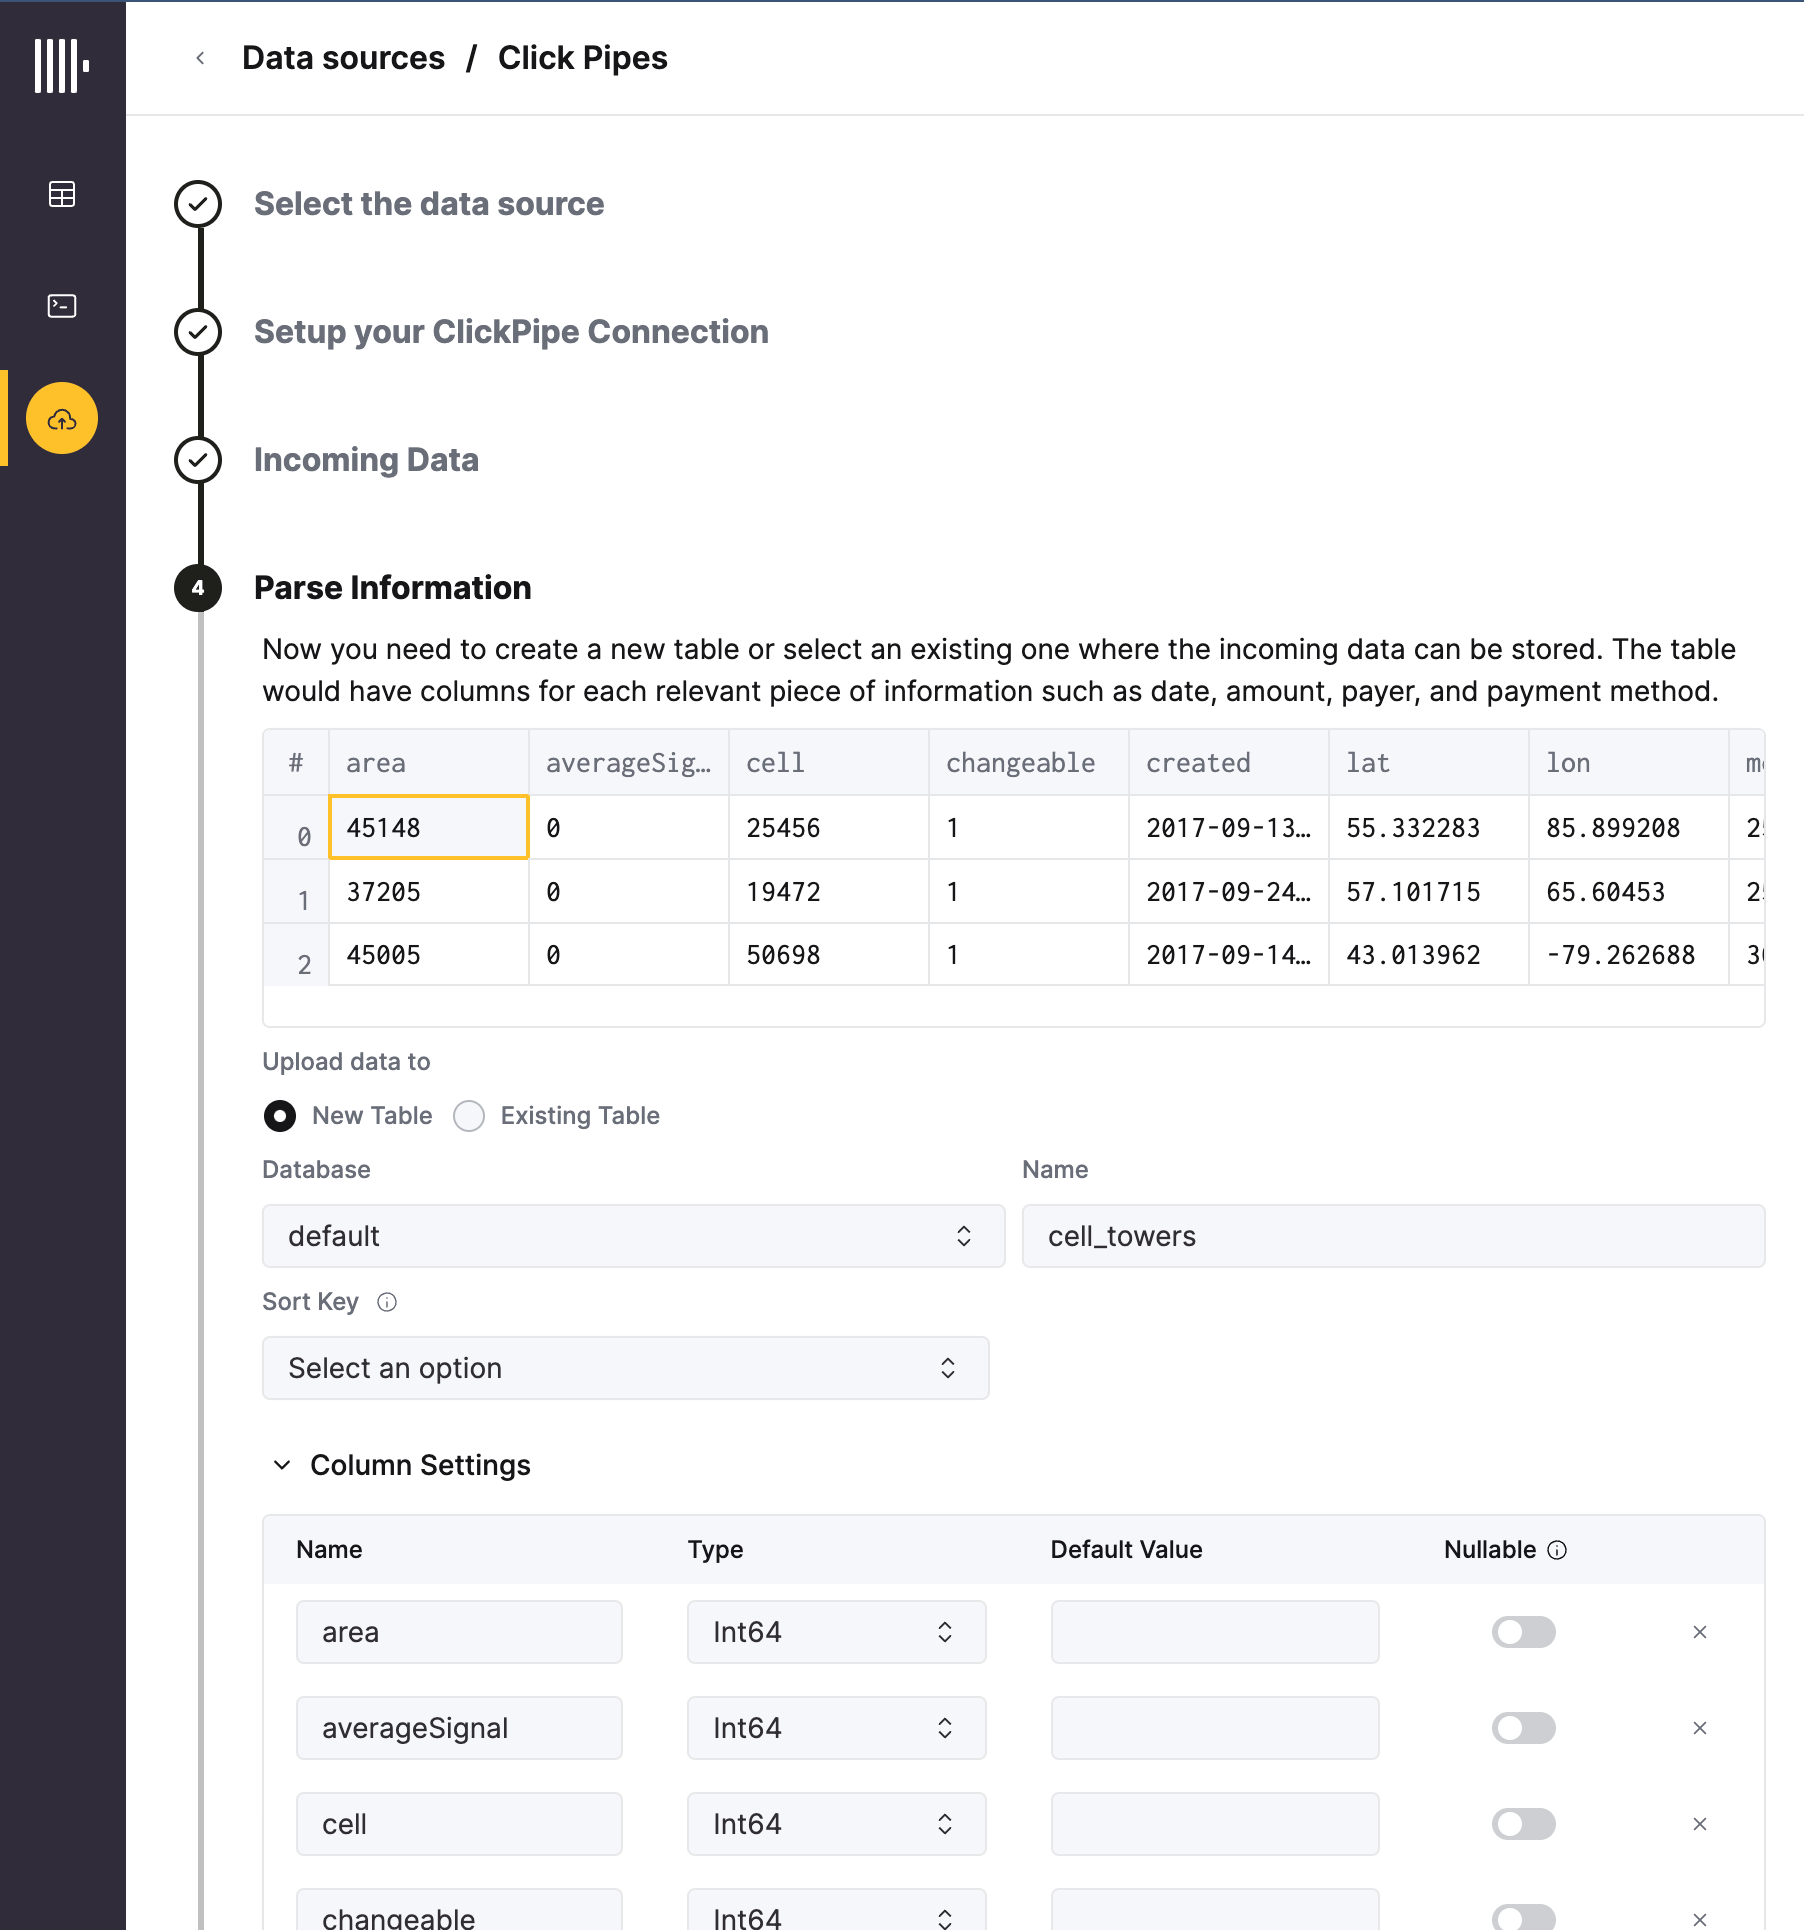Open the cloud upload data sources icon
The image size is (1804, 1930).
tap(62, 418)
